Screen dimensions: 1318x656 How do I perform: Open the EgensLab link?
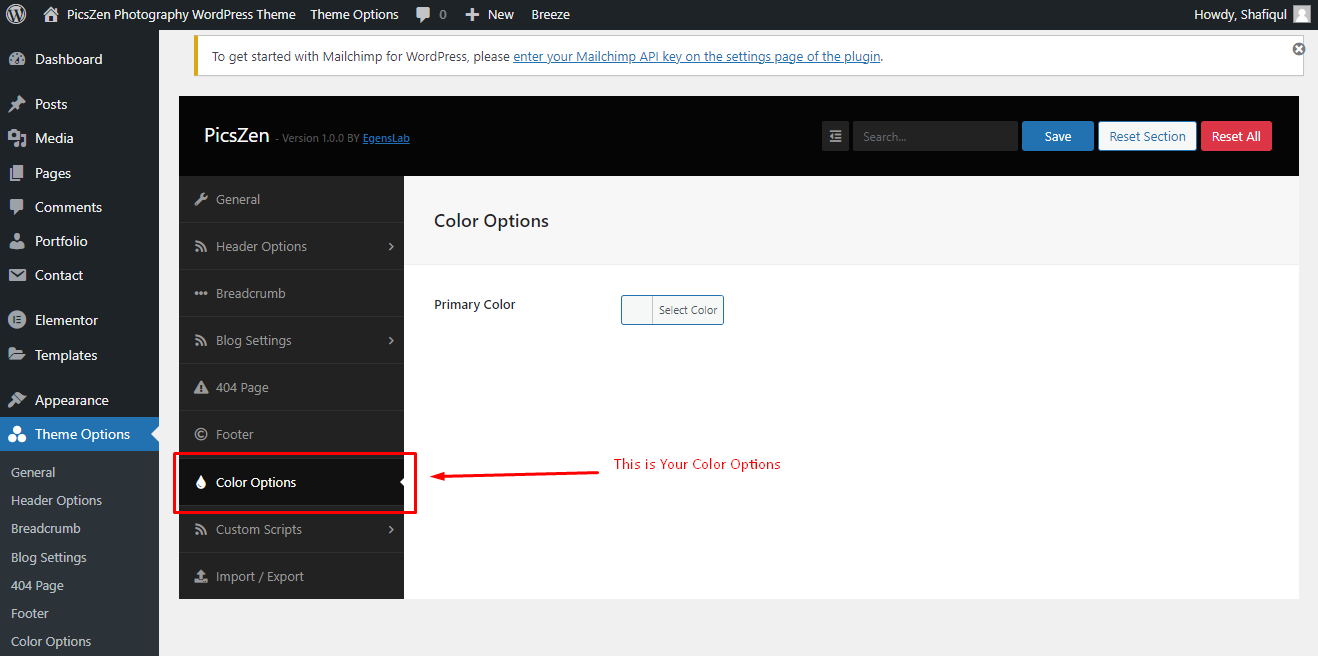click(386, 138)
